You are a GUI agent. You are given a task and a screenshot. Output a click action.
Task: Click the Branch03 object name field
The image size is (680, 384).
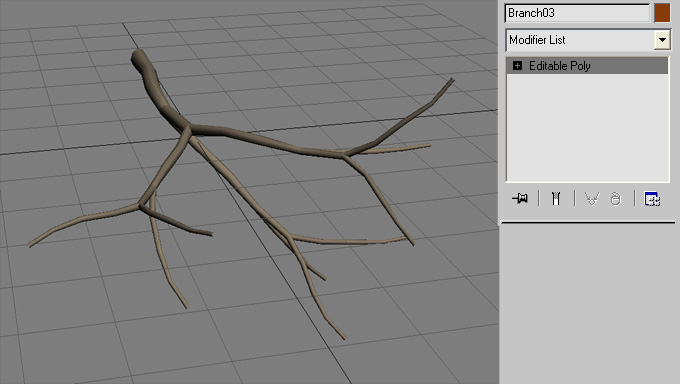pyautogui.click(x=577, y=13)
